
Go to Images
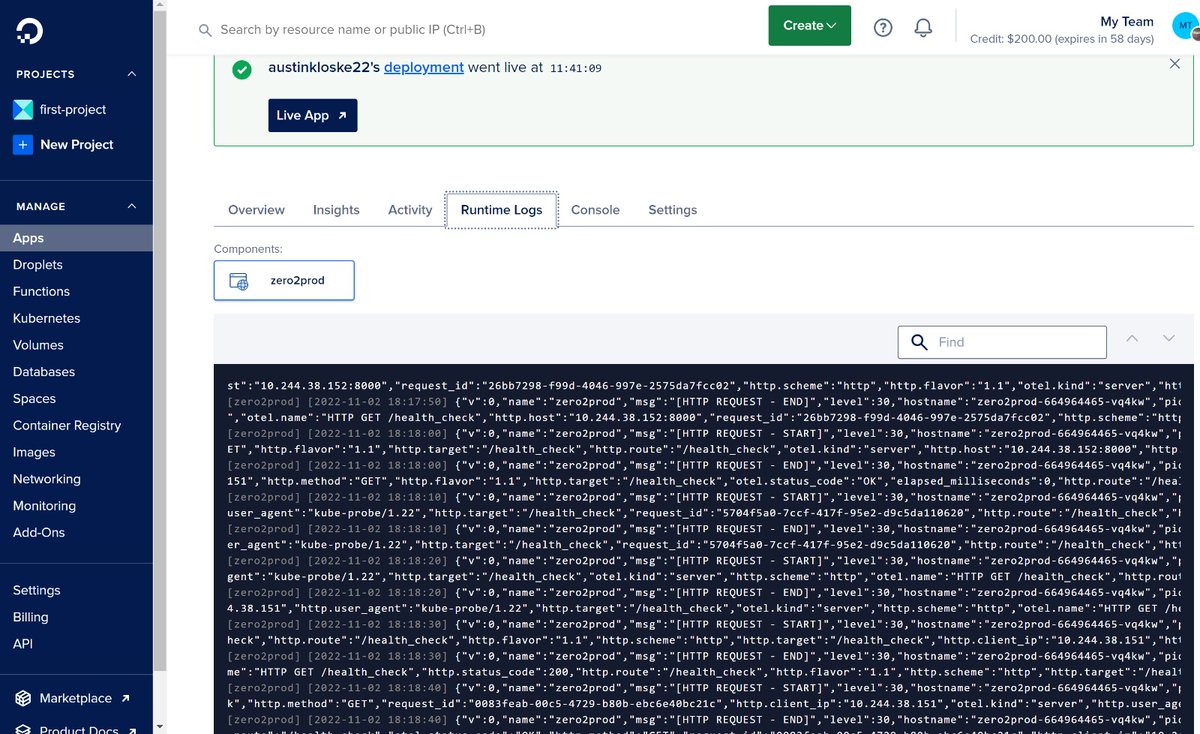(34, 452)
